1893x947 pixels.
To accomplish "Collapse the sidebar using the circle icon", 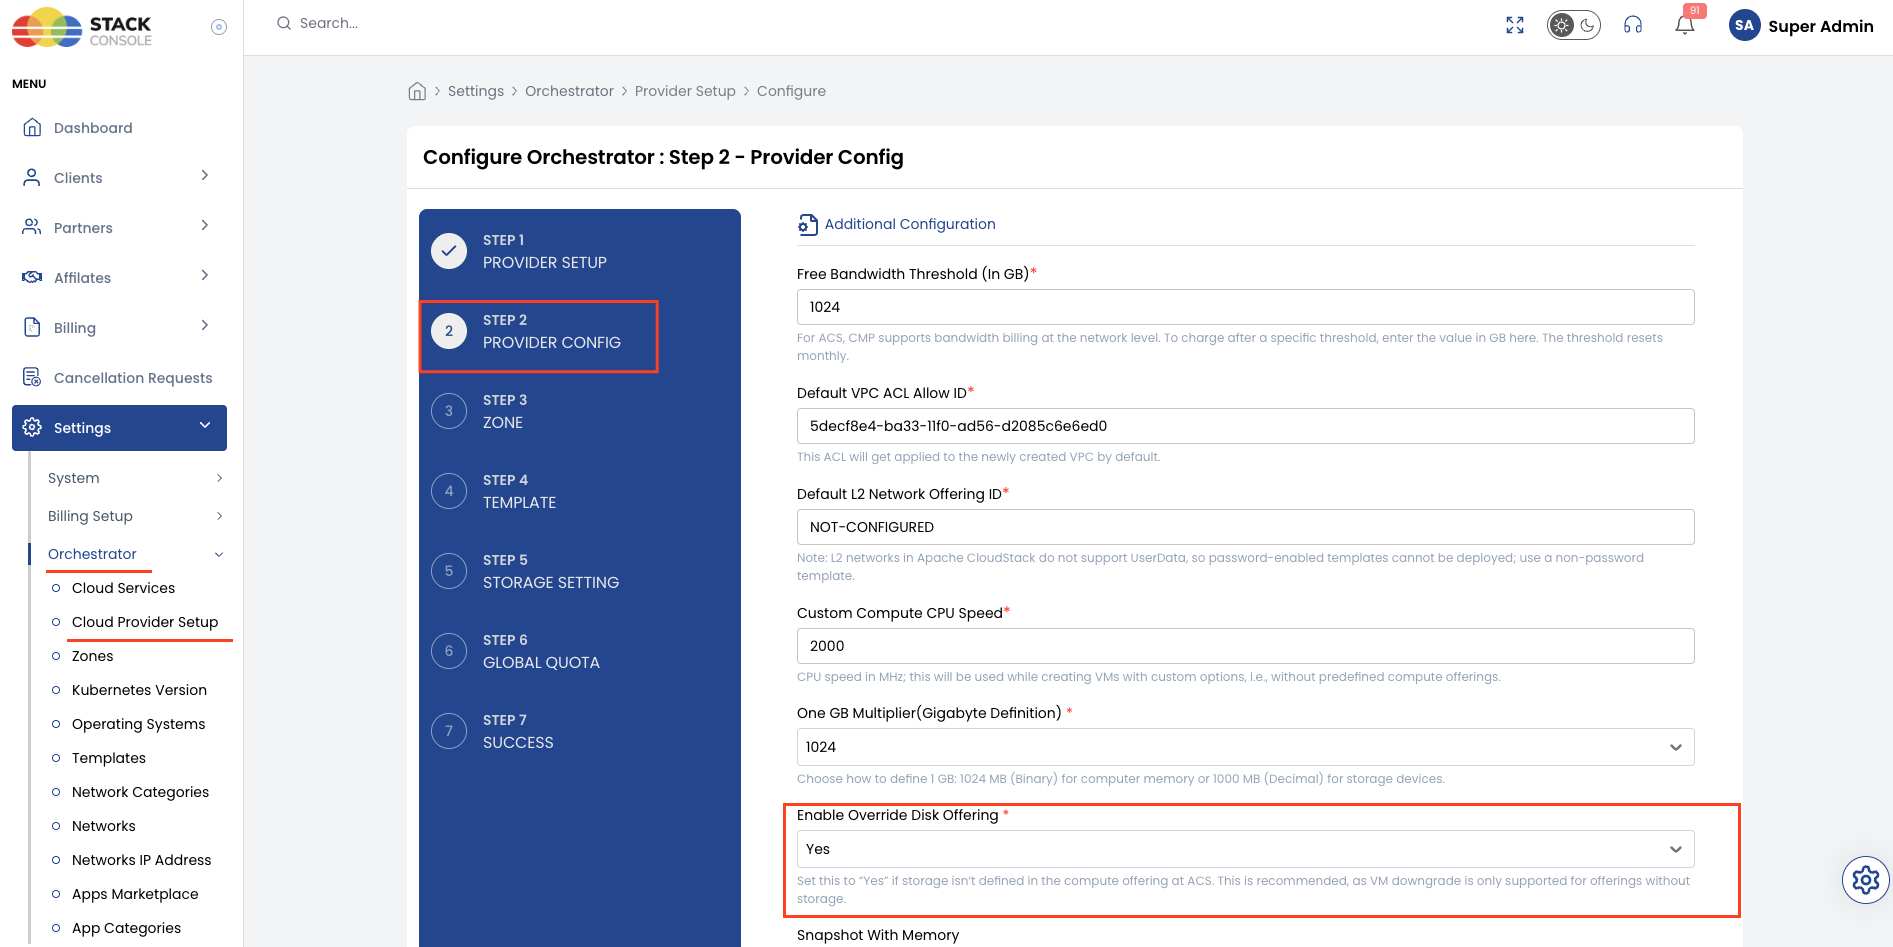I will click(219, 27).
